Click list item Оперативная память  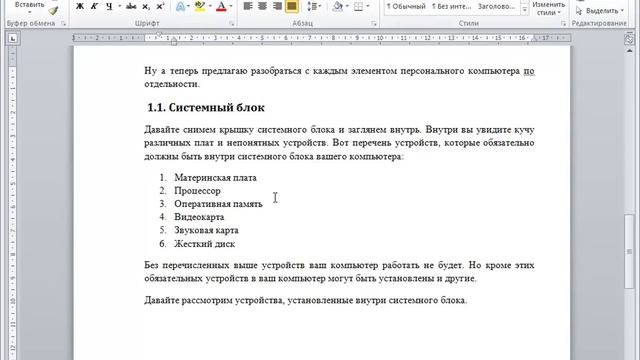coord(218,204)
